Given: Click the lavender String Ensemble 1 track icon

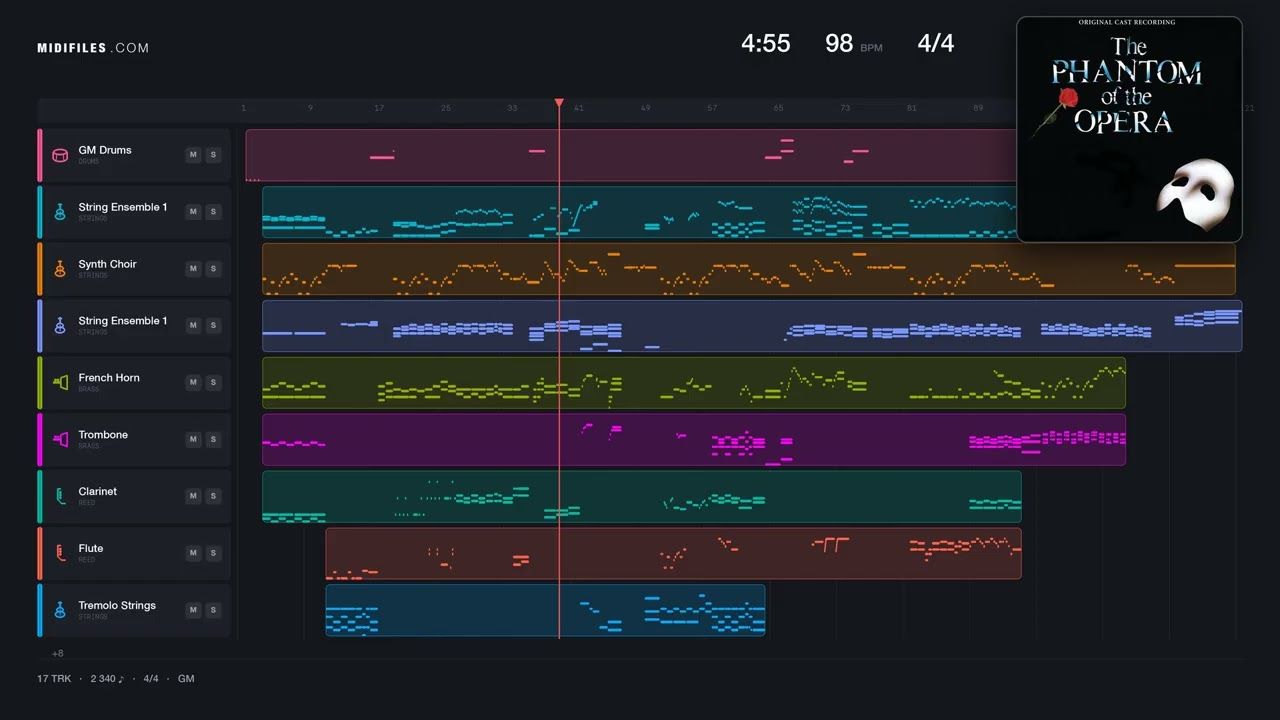Looking at the screenshot, I should (x=60, y=326).
